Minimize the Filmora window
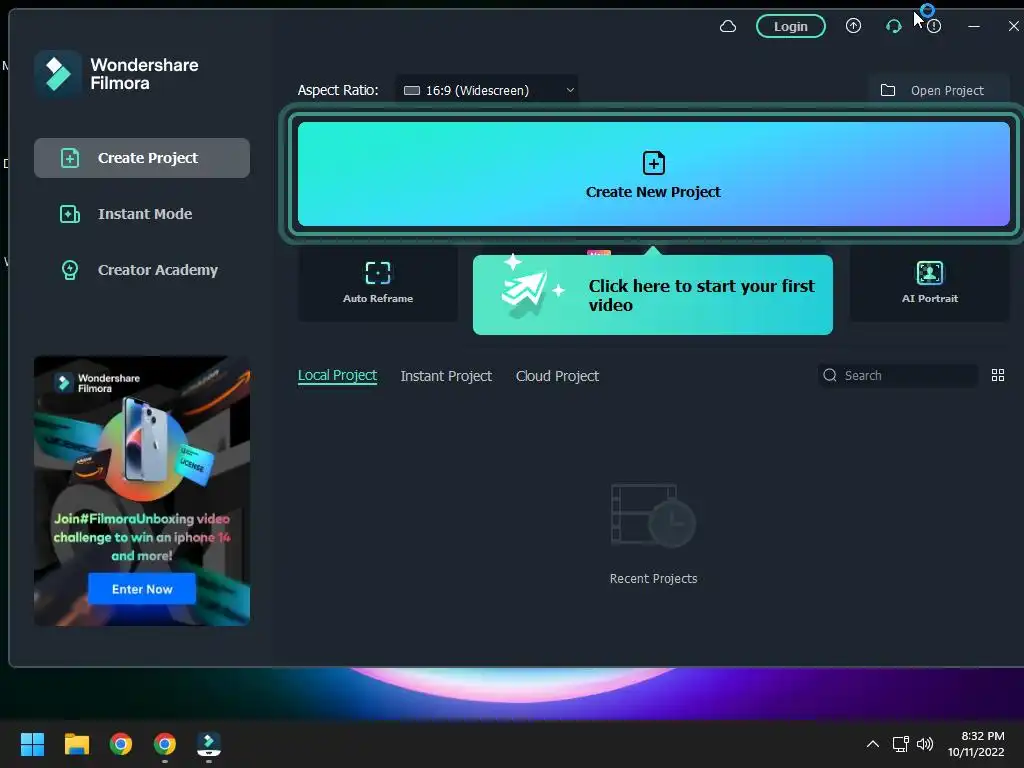Image resolution: width=1024 pixels, height=768 pixels. [x=974, y=26]
